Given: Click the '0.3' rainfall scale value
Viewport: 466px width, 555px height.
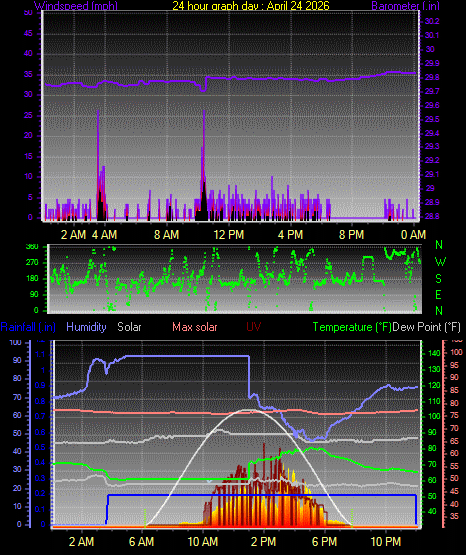Looking at the screenshot, I should click(x=40, y=478).
